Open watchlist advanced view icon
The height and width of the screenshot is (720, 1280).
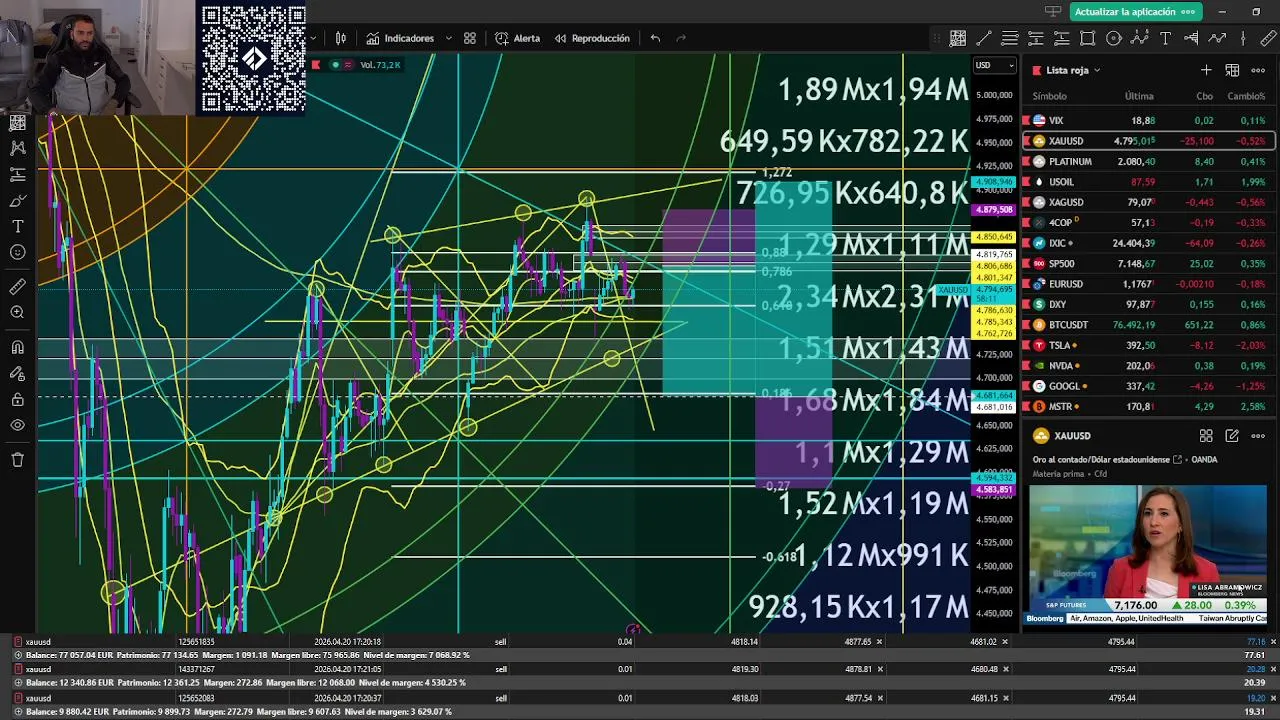(x=1232, y=70)
